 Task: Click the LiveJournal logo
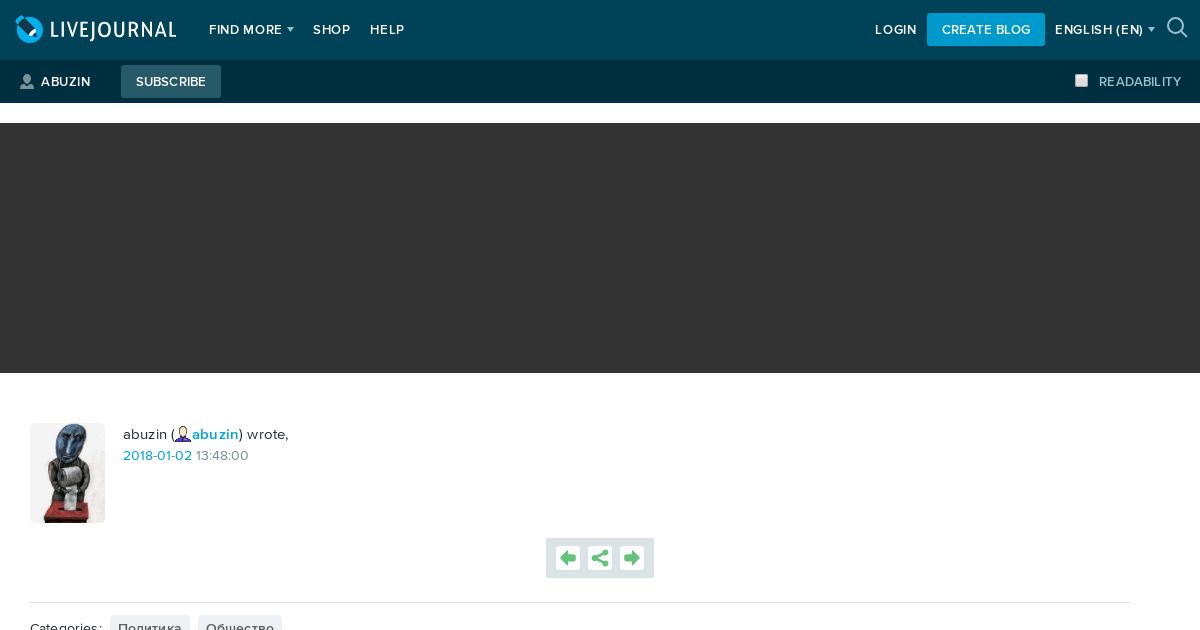96,30
